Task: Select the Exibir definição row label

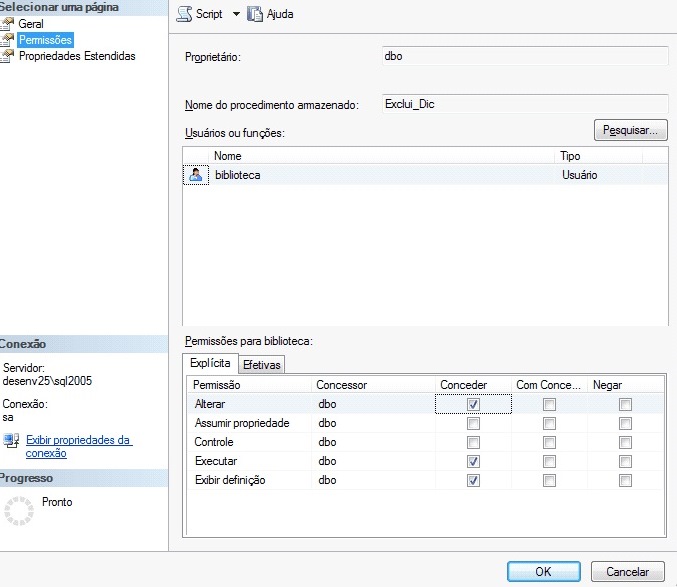Action: [x=230, y=480]
